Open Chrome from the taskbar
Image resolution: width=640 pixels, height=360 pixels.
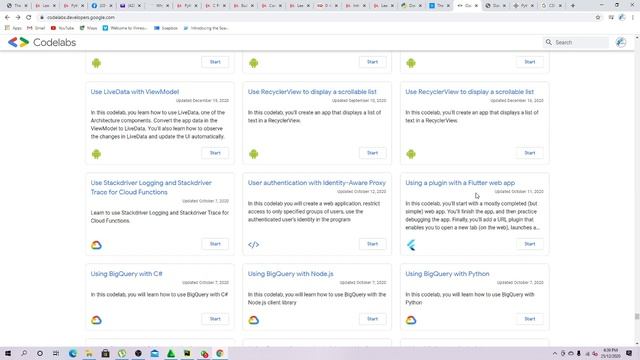tap(220, 353)
